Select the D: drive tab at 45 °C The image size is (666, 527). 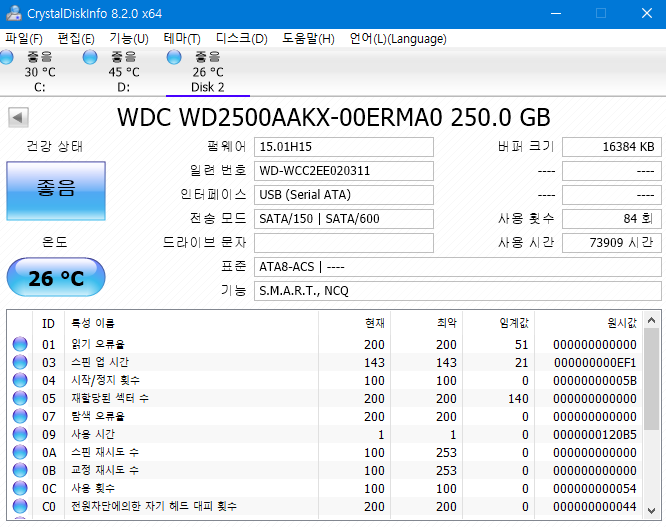(x=124, y=72)
